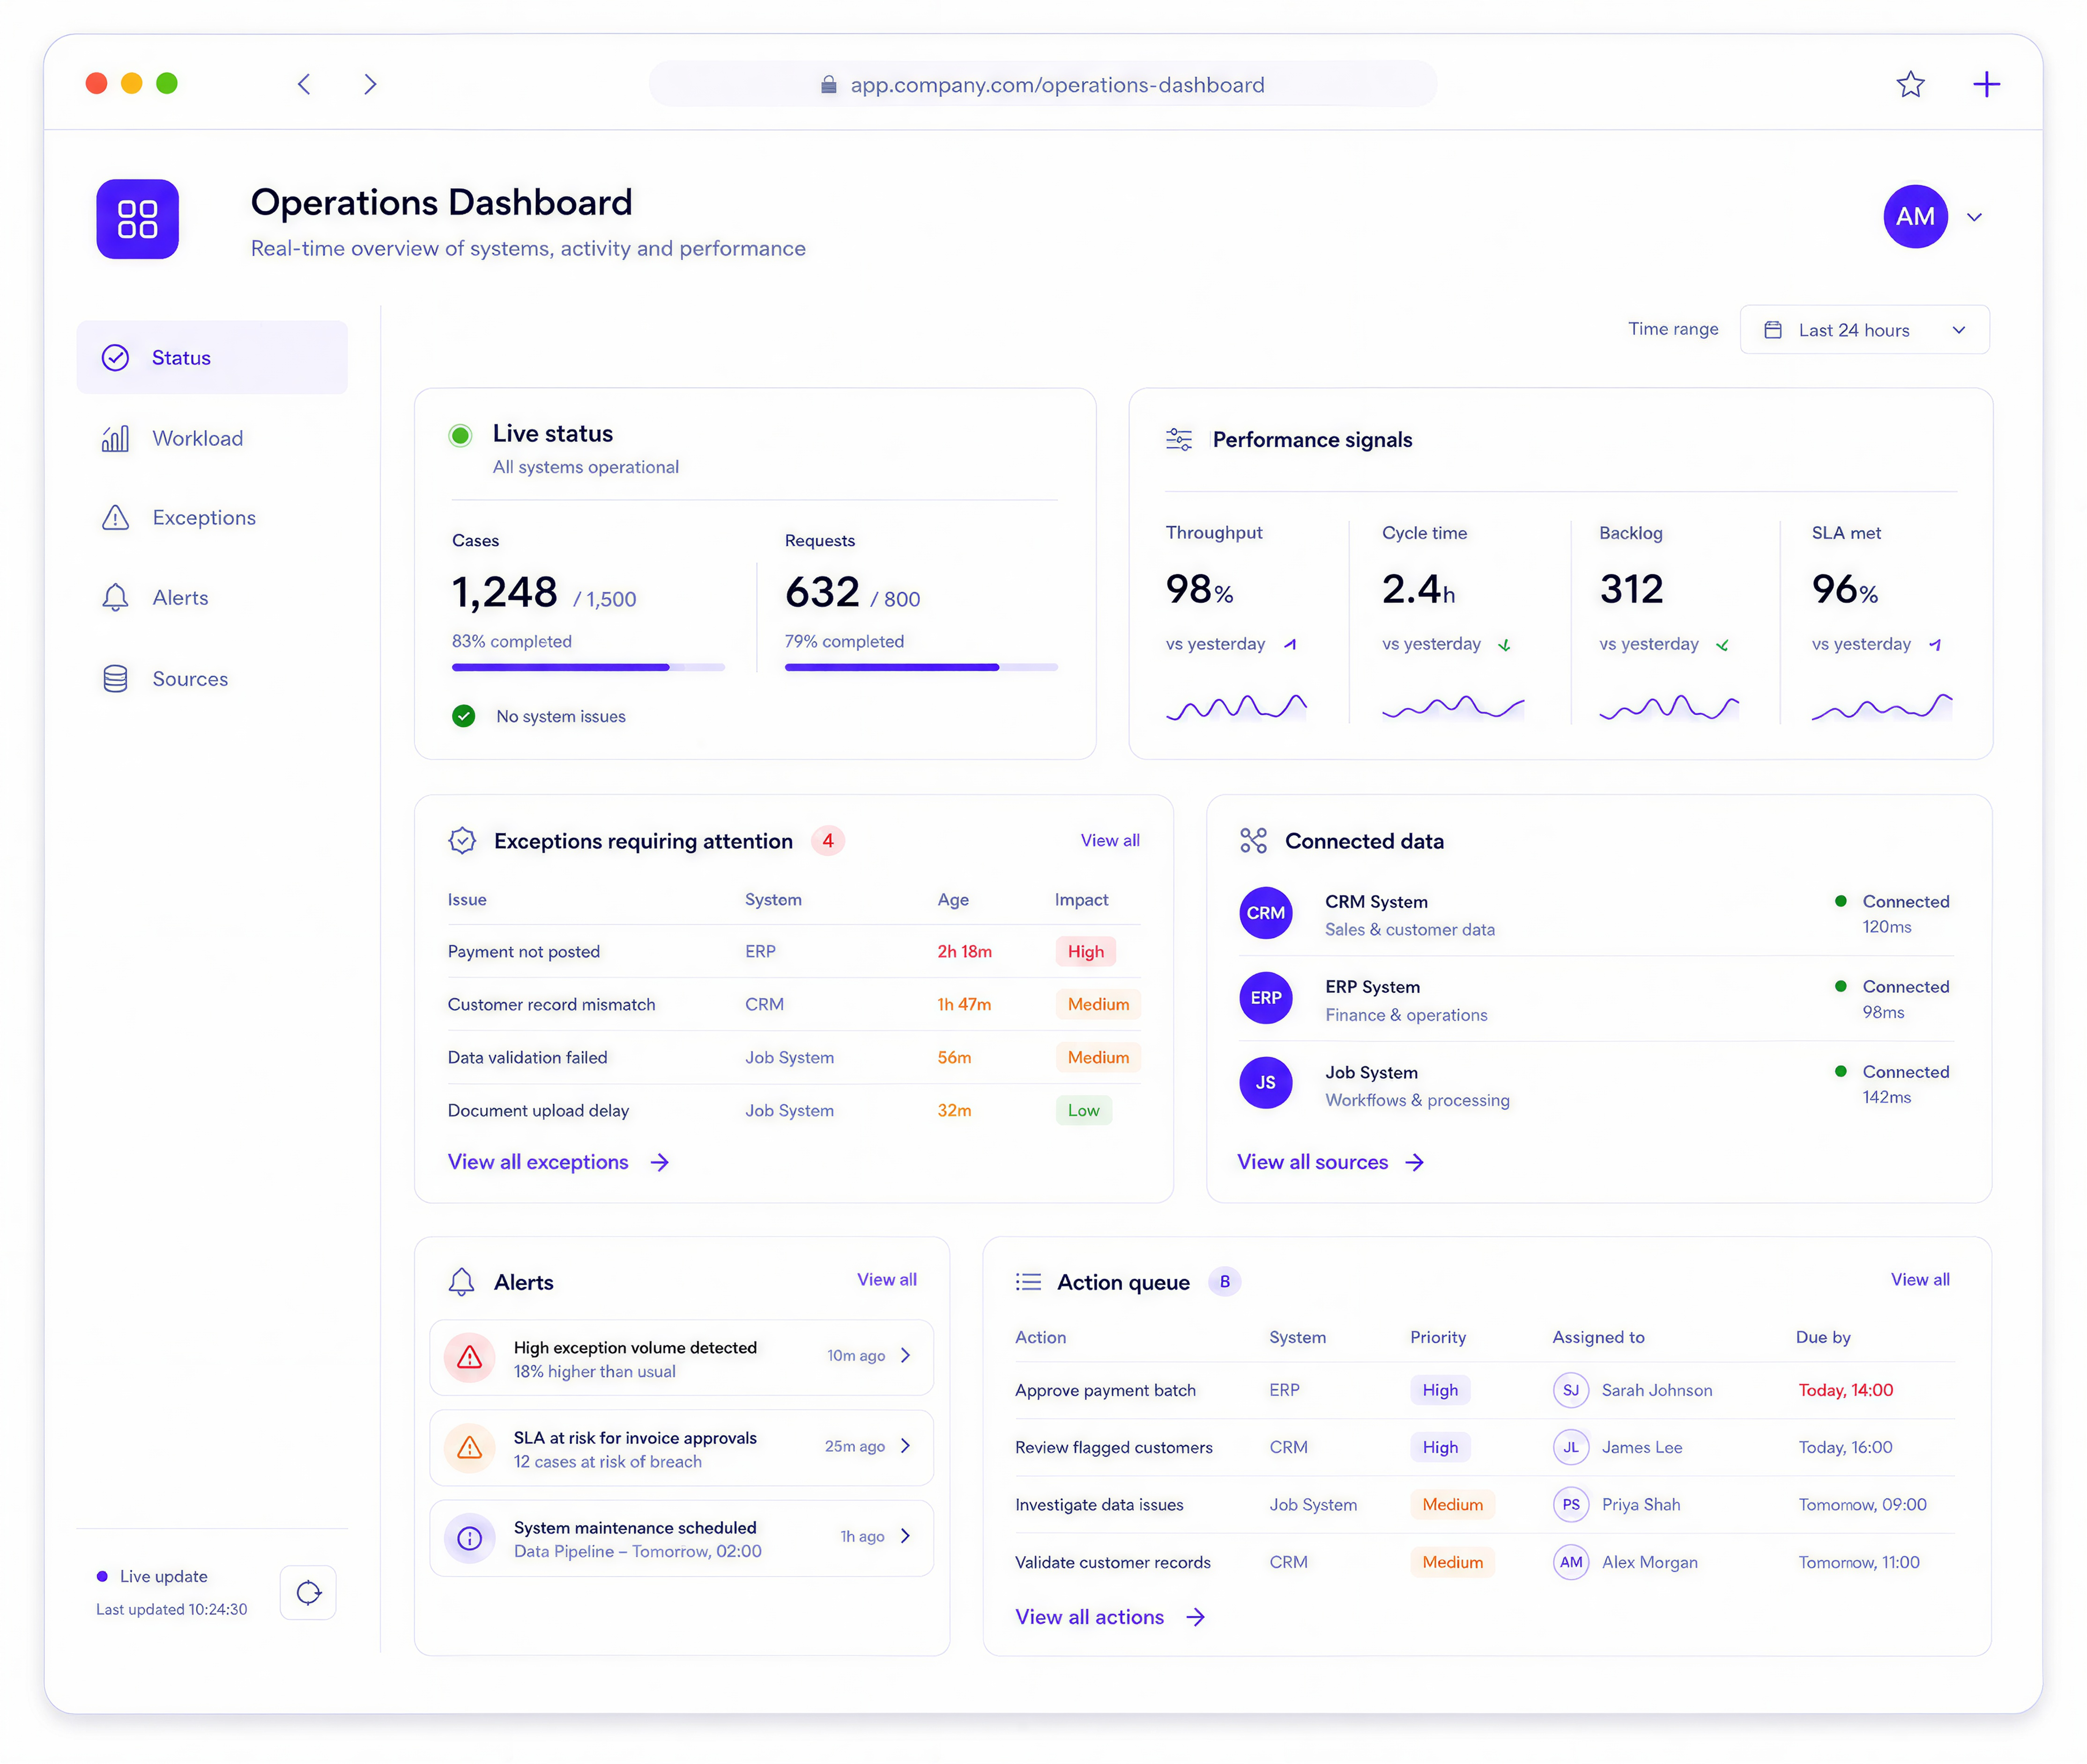Image resolution: width=2087 pixels, height=1764 pixels.
Task: Click the Requests progress bar
Action: coord(921,667)
